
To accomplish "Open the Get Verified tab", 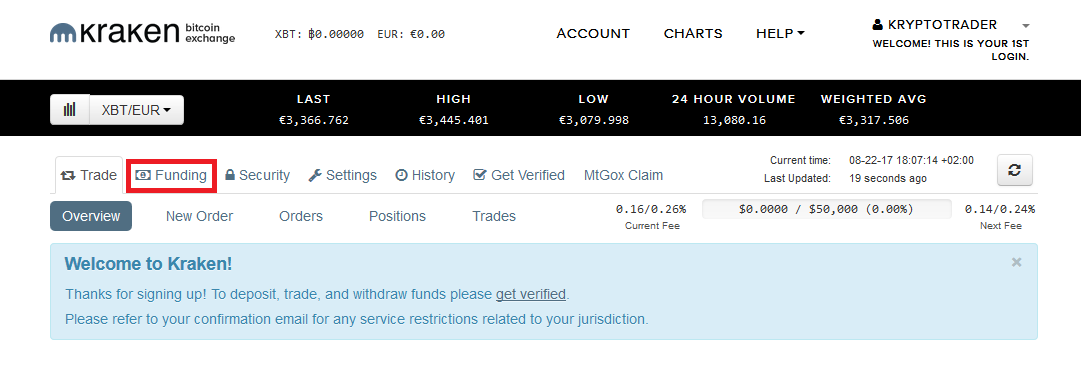I will coord(519,175).
